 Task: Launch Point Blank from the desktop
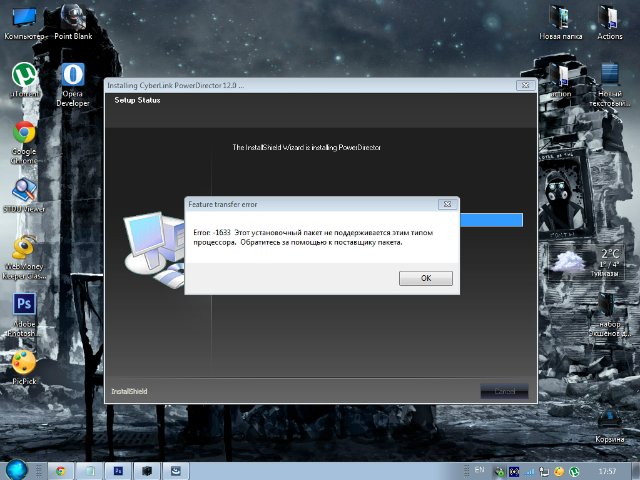[x=73, y=19]
